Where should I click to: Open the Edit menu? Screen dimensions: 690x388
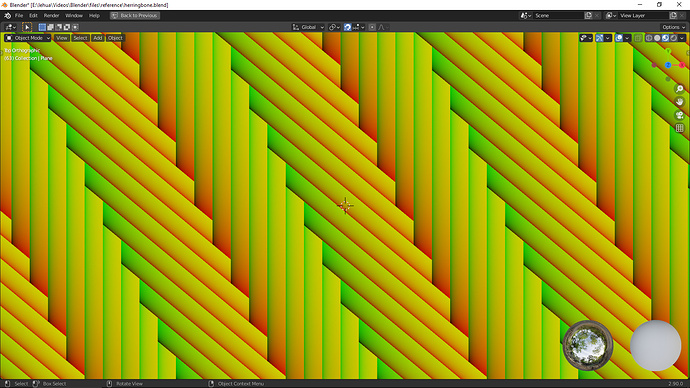coord(33,15)
